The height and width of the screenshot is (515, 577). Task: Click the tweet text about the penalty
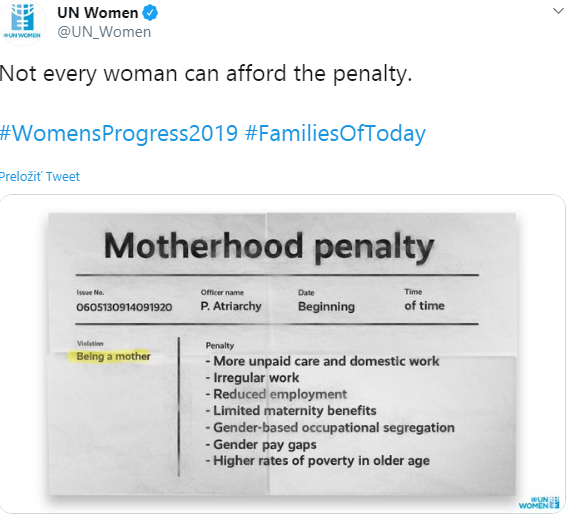click(x=206, y=74)
